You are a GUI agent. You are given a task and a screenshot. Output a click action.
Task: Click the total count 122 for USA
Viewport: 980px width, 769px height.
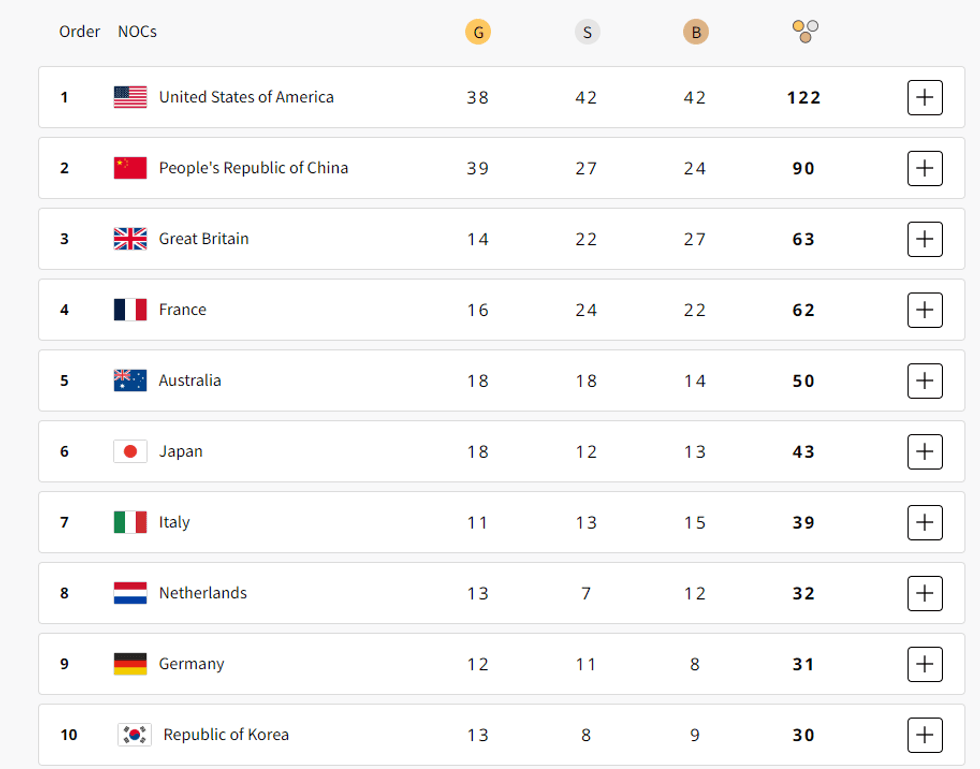pyautogui.click(x=803, y=98)
